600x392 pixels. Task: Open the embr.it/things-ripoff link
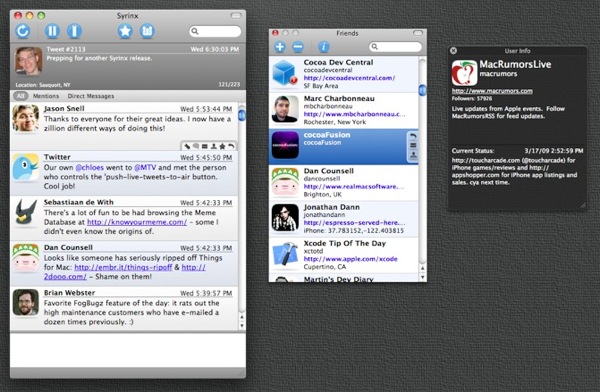tap(123, 267)
